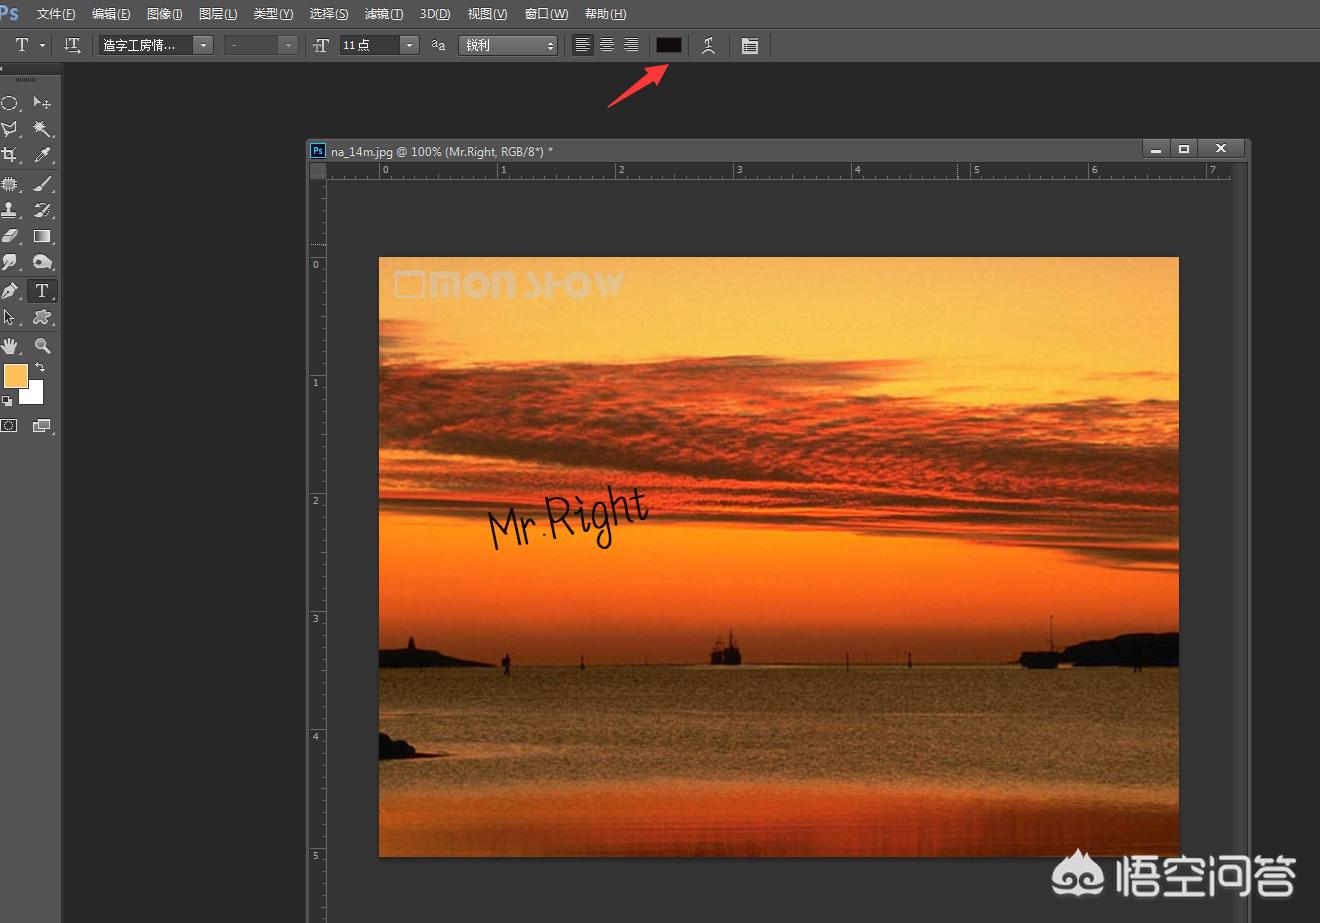1320x923 pixels.
Task: Click the black text color swatch
Action: 668,45
